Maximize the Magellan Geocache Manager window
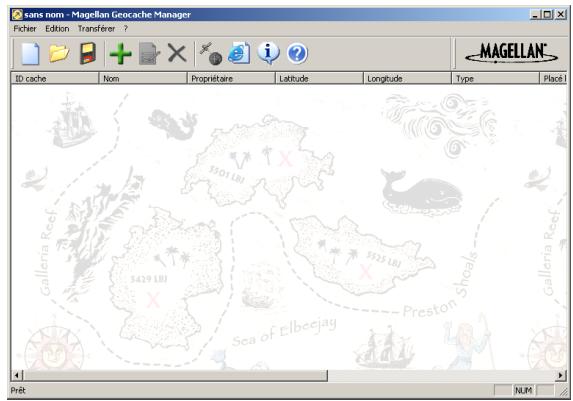The width and height of the screenshot is (573, 401). click(x=547, y=15)
